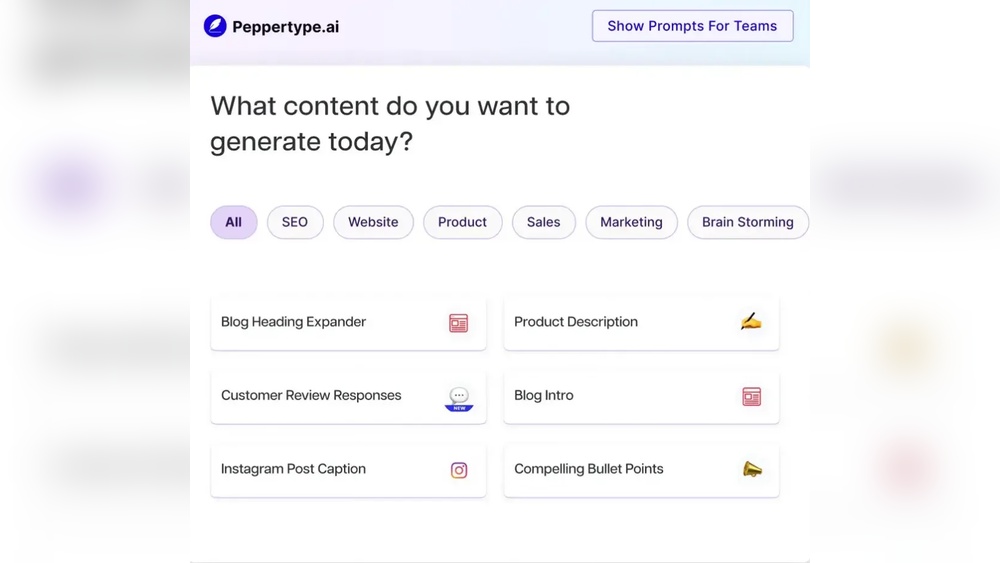Click the Blog Intro newspaper icon

click(x=752, y=397)
